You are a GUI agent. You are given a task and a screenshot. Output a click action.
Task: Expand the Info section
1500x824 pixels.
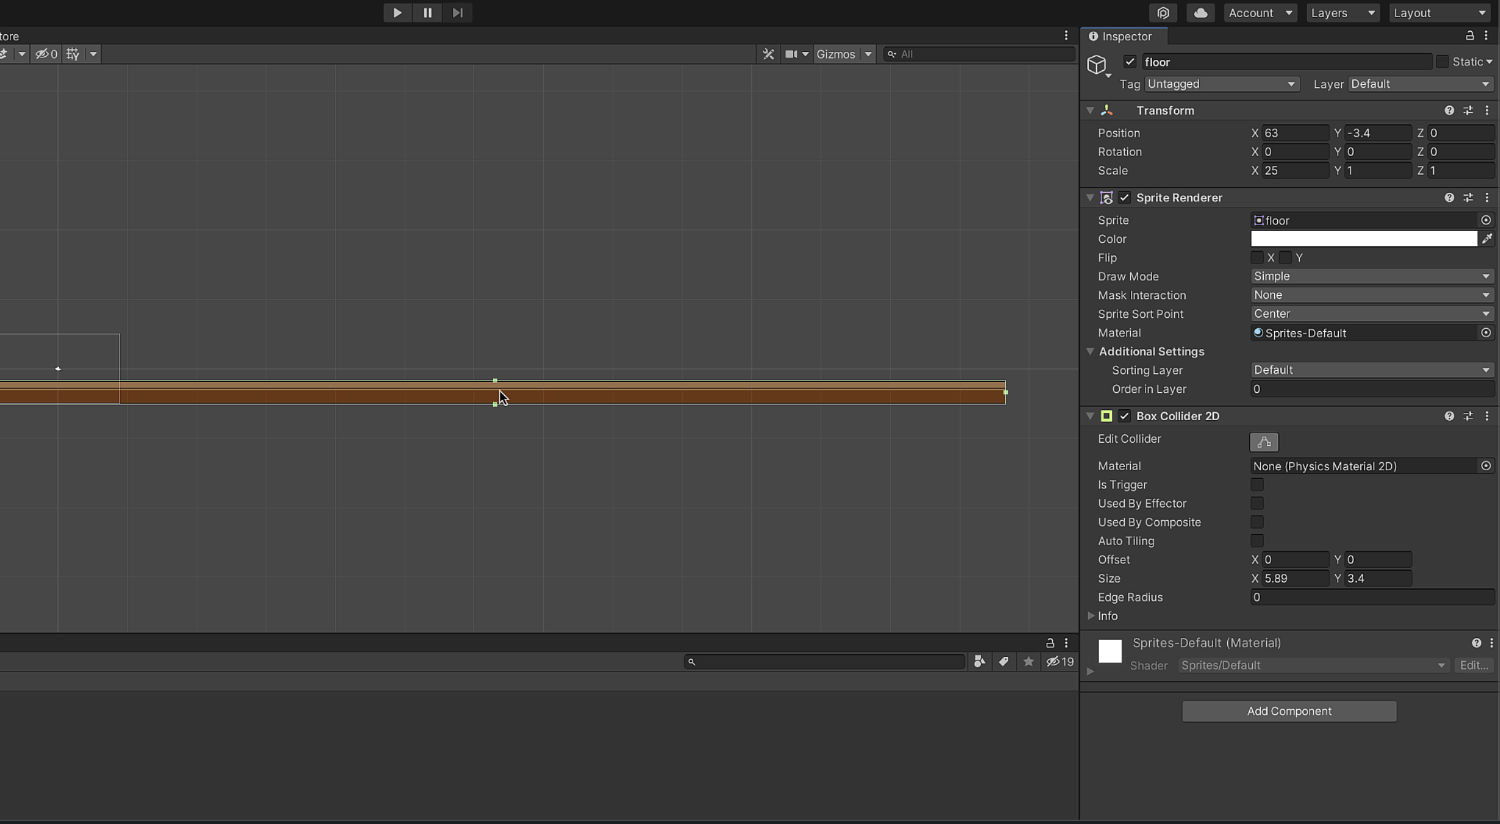[x=1091, y=616]
